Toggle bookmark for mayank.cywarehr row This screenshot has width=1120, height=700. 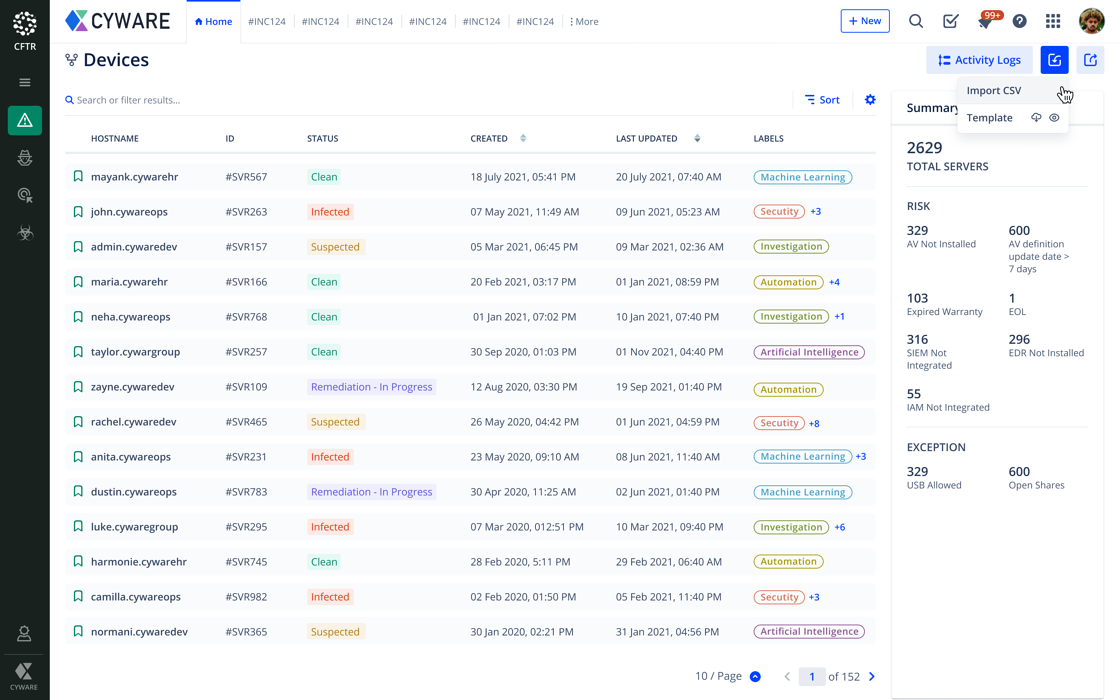78,177
